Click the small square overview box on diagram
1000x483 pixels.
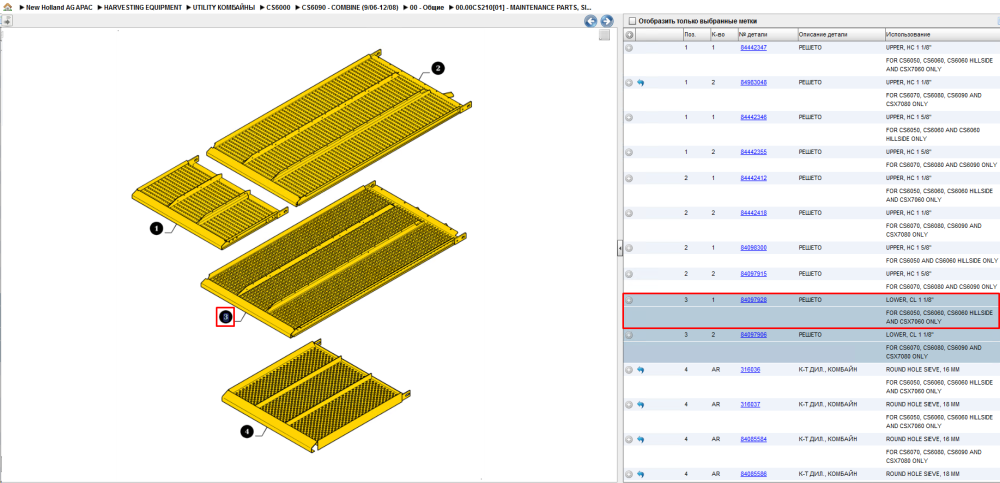pyautogui.click(x=605, y=35)
